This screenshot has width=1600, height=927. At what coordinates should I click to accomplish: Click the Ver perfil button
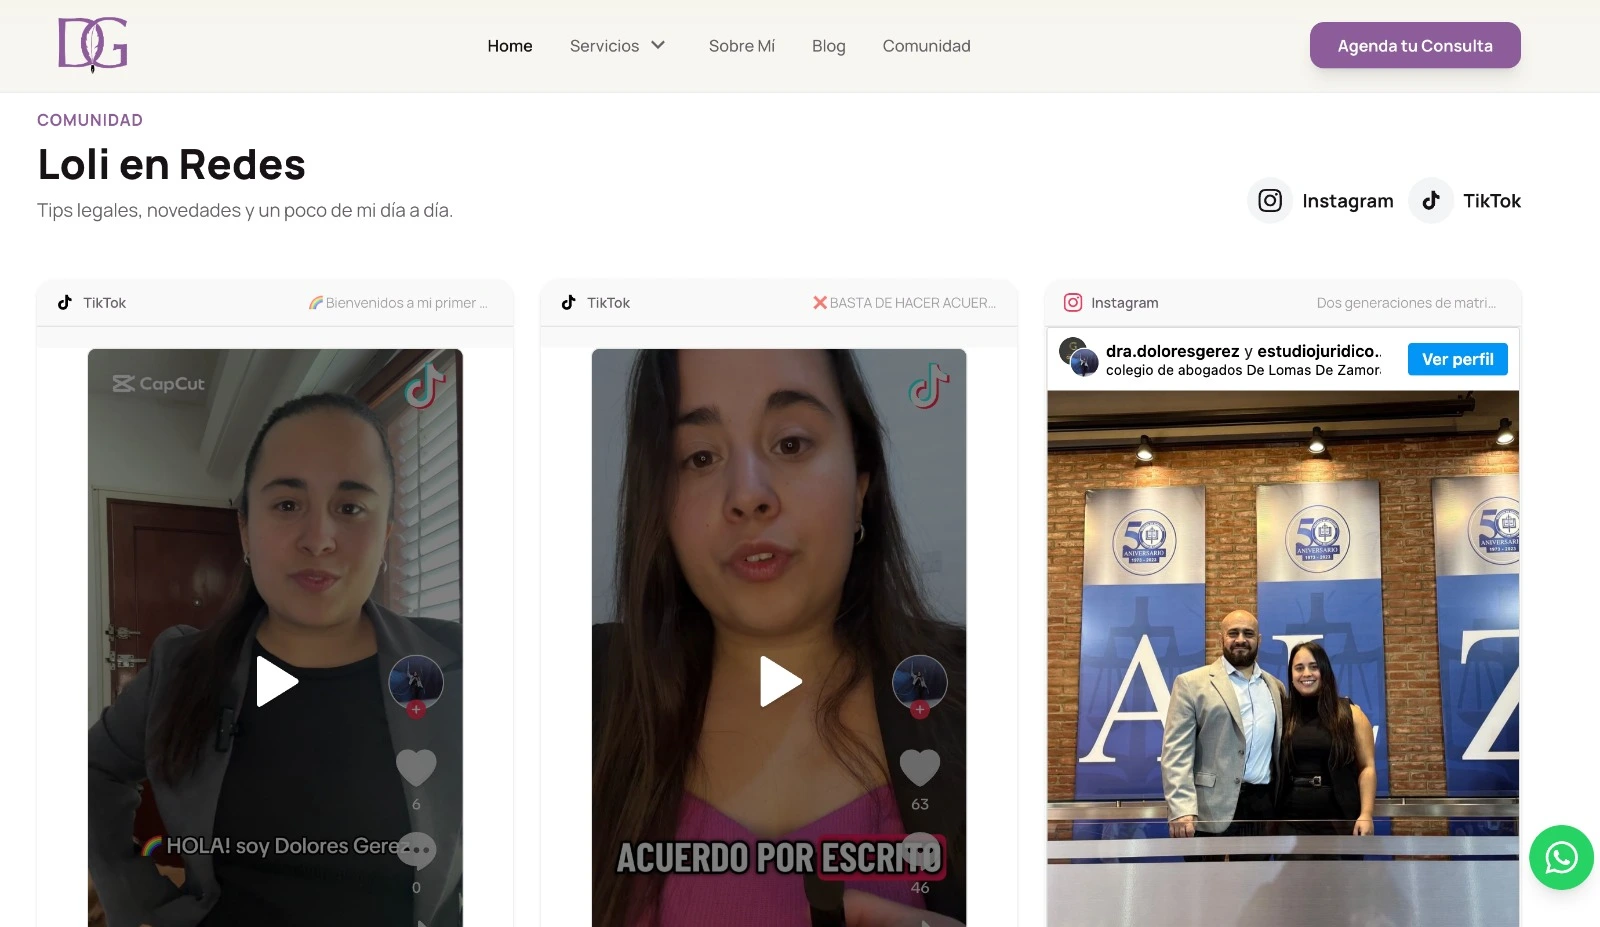pos(1457,359)
